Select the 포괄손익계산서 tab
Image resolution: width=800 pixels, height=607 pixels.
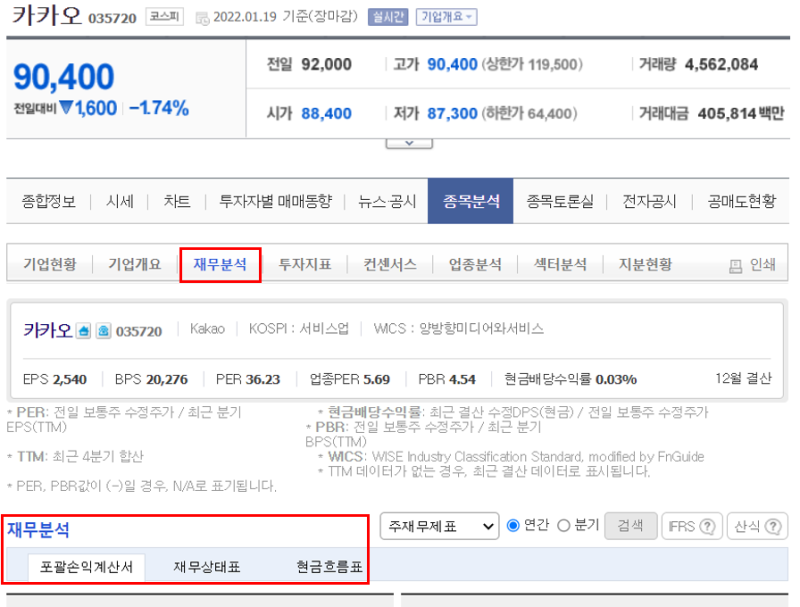click(86, 567)
